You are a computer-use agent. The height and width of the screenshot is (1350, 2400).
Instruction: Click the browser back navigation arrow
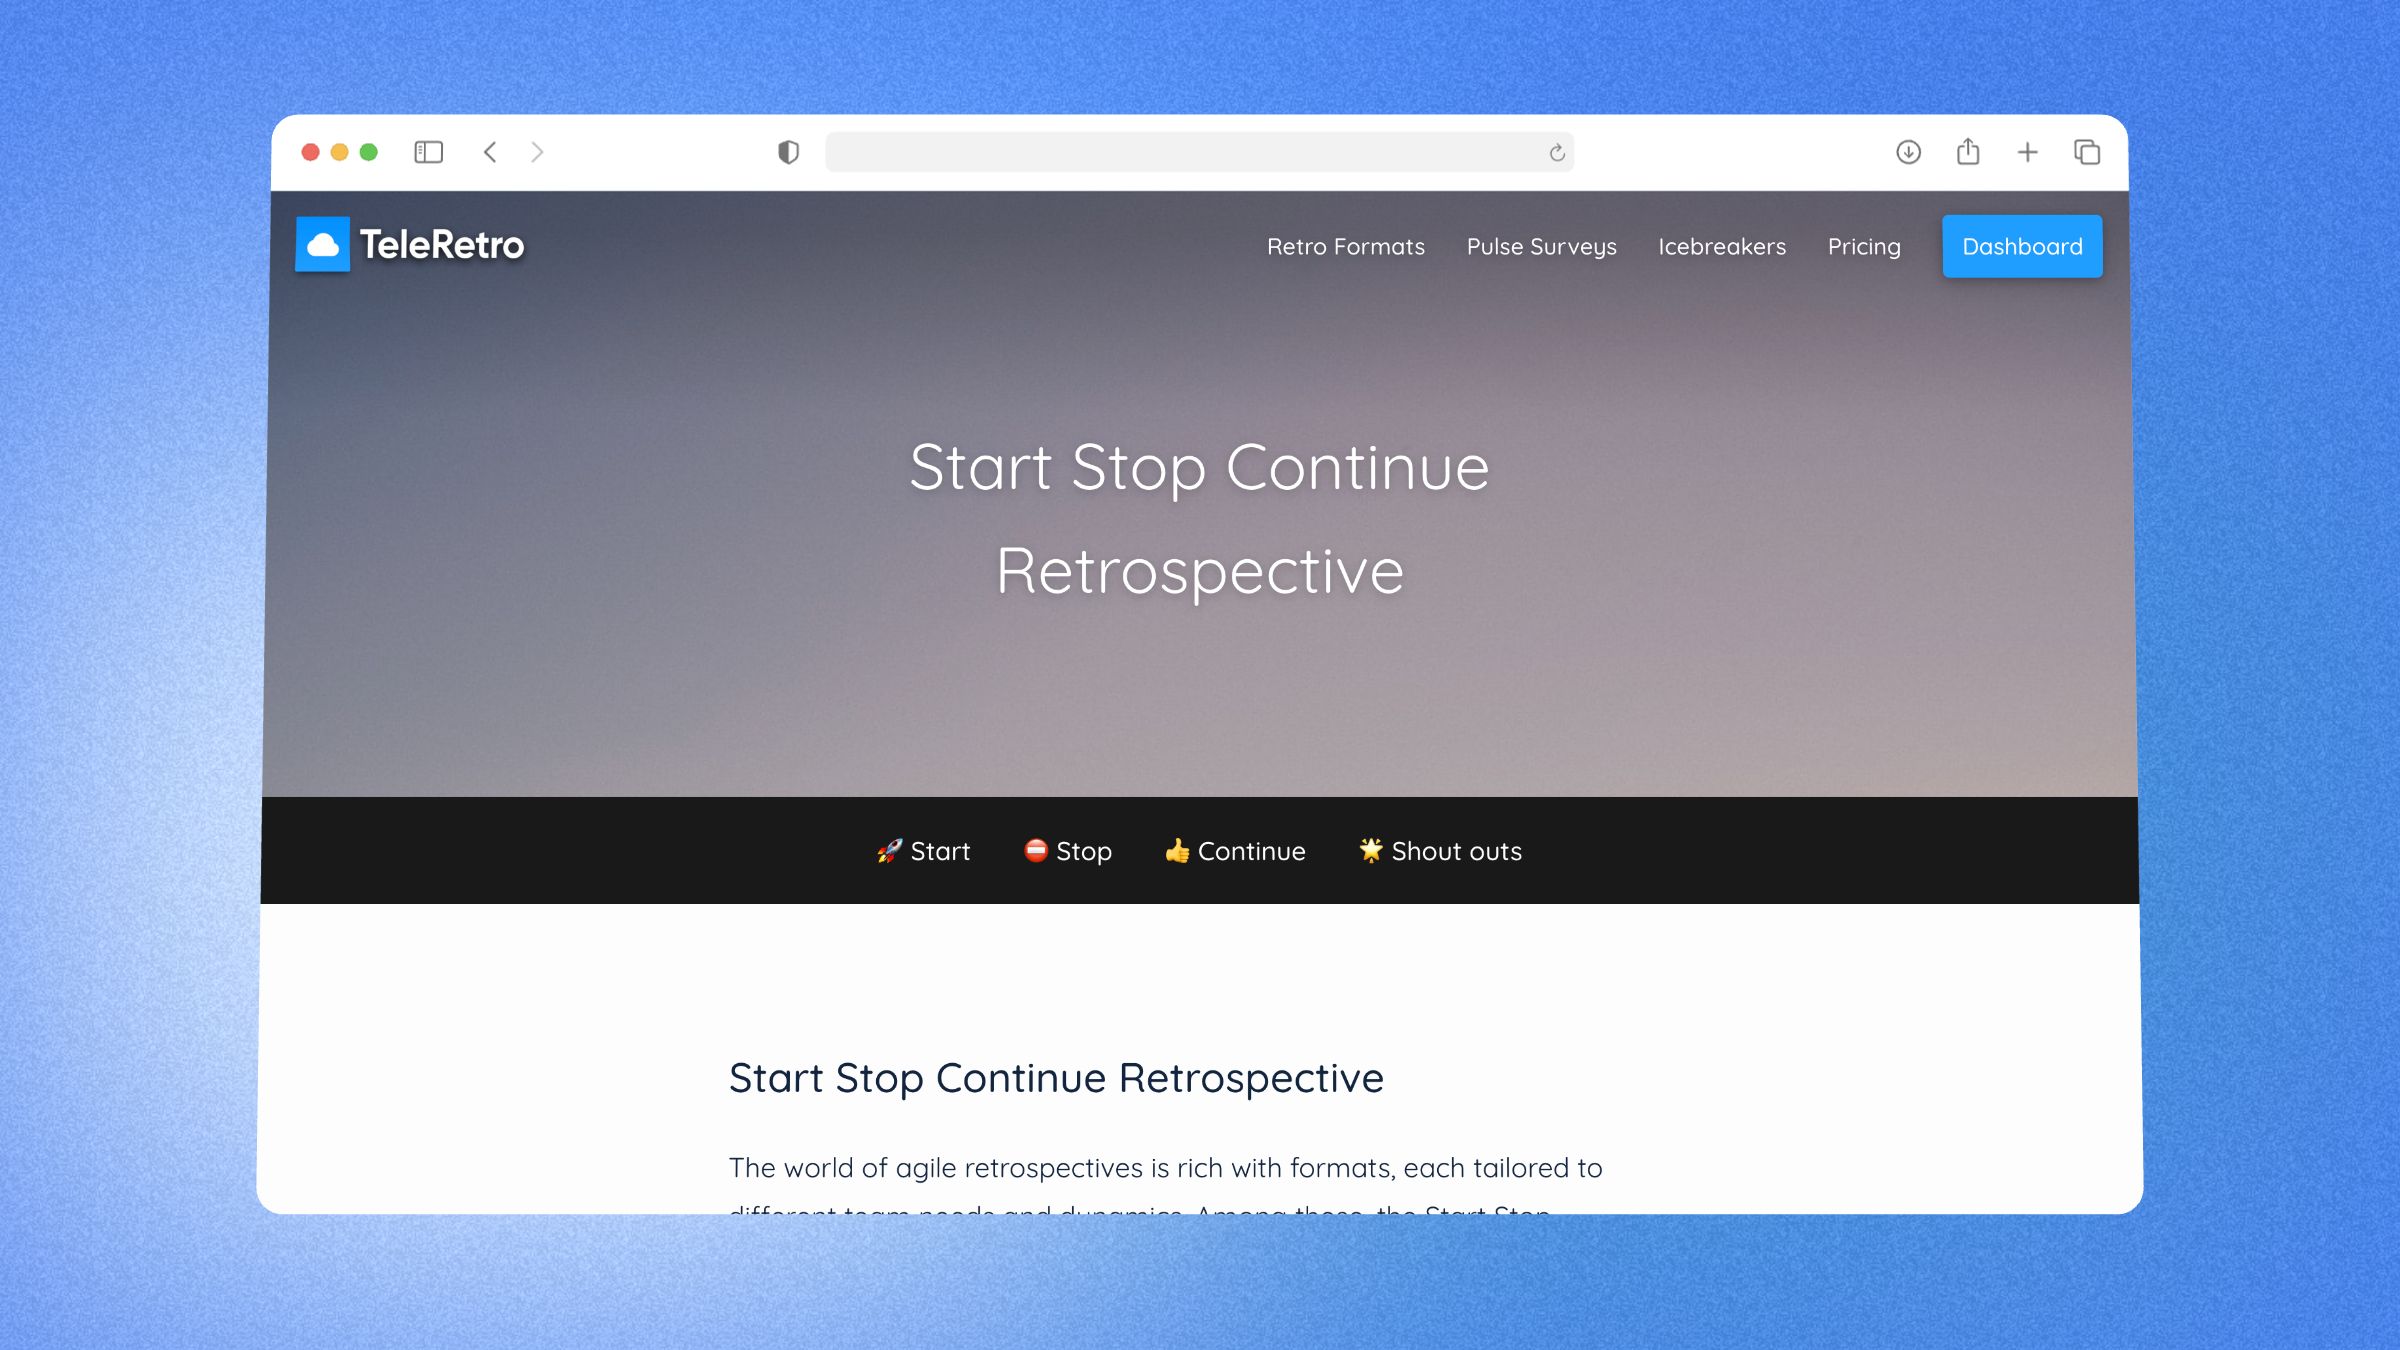[491, 152]
